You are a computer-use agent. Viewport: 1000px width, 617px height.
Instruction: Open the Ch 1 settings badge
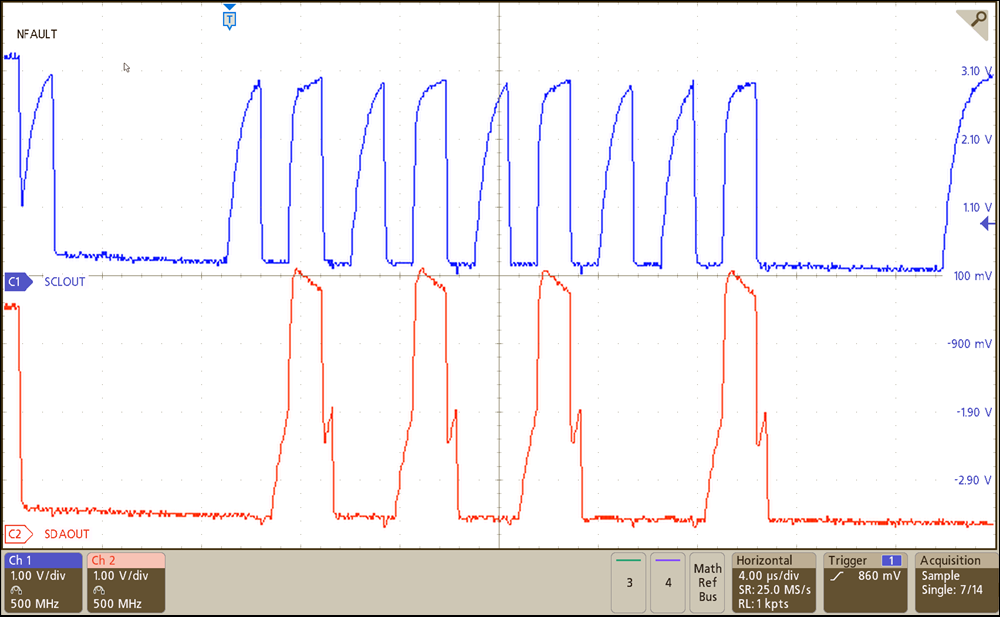pos(43,582)
